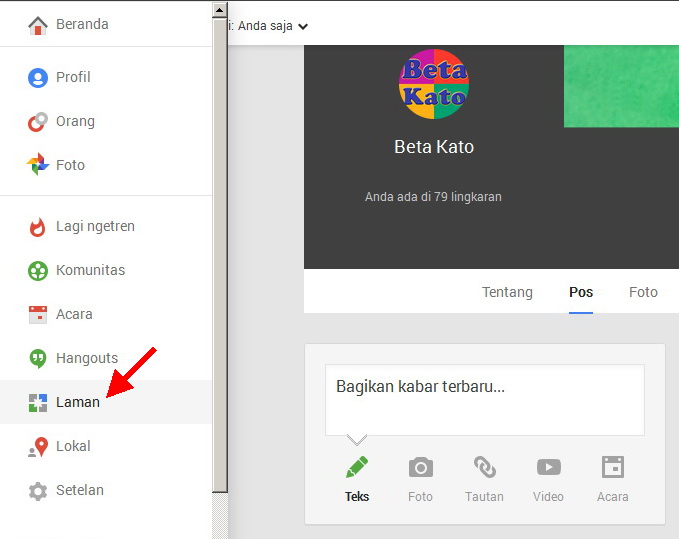Click the sidebar scrollbar up arrow

coord(220,10)
